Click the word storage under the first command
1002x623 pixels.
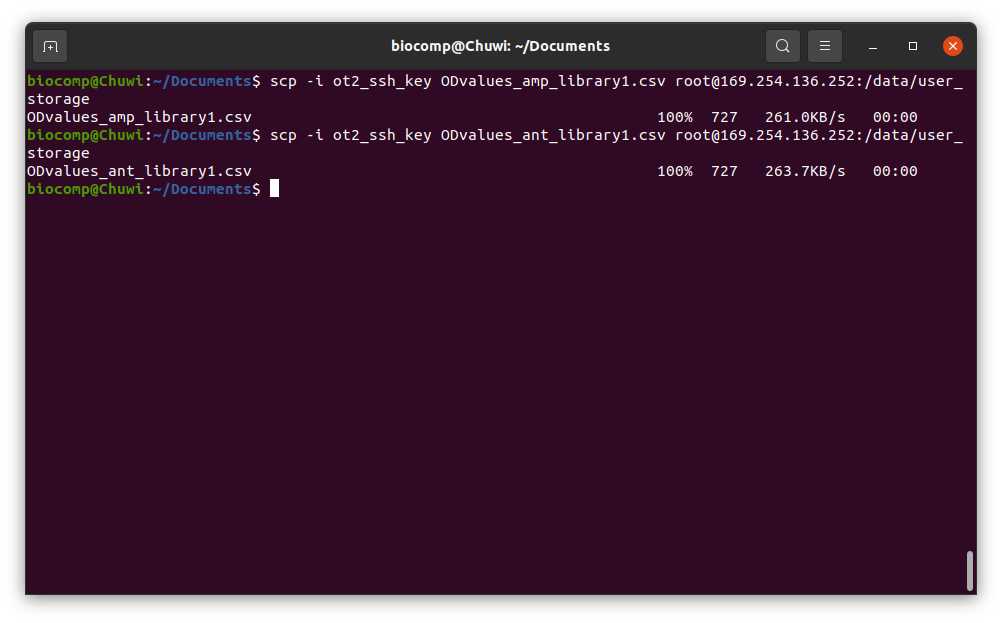[x=58, y=100]
